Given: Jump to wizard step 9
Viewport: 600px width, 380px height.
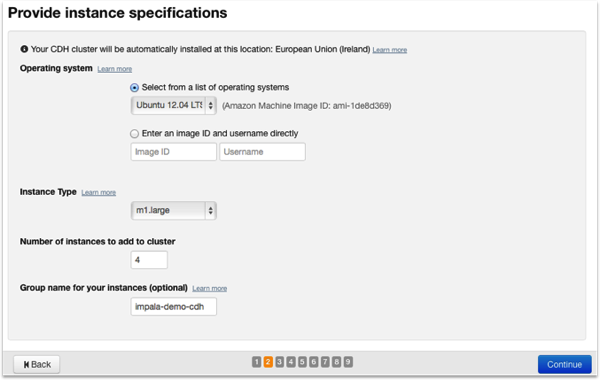Looking at the screenshot, I should (x=348, y=362).
